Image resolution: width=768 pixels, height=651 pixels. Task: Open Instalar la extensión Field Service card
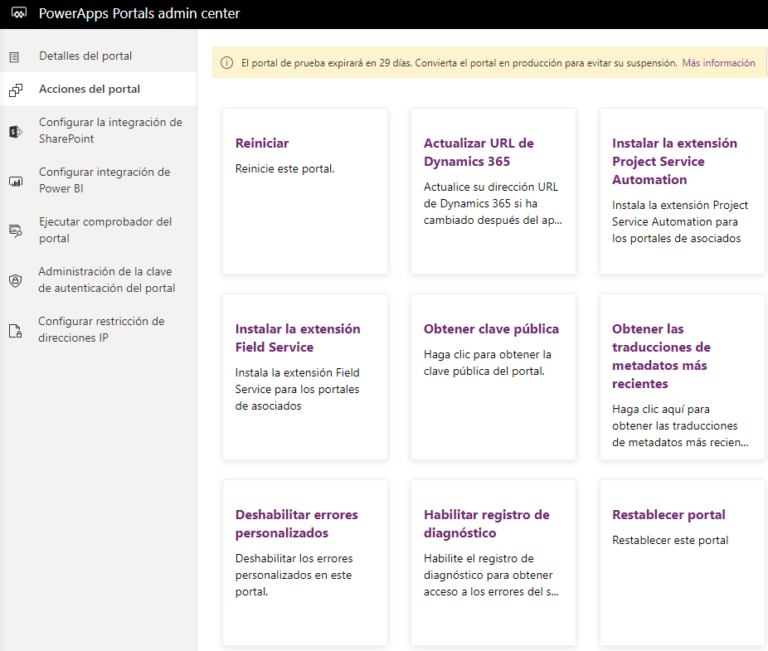(305, 377)
